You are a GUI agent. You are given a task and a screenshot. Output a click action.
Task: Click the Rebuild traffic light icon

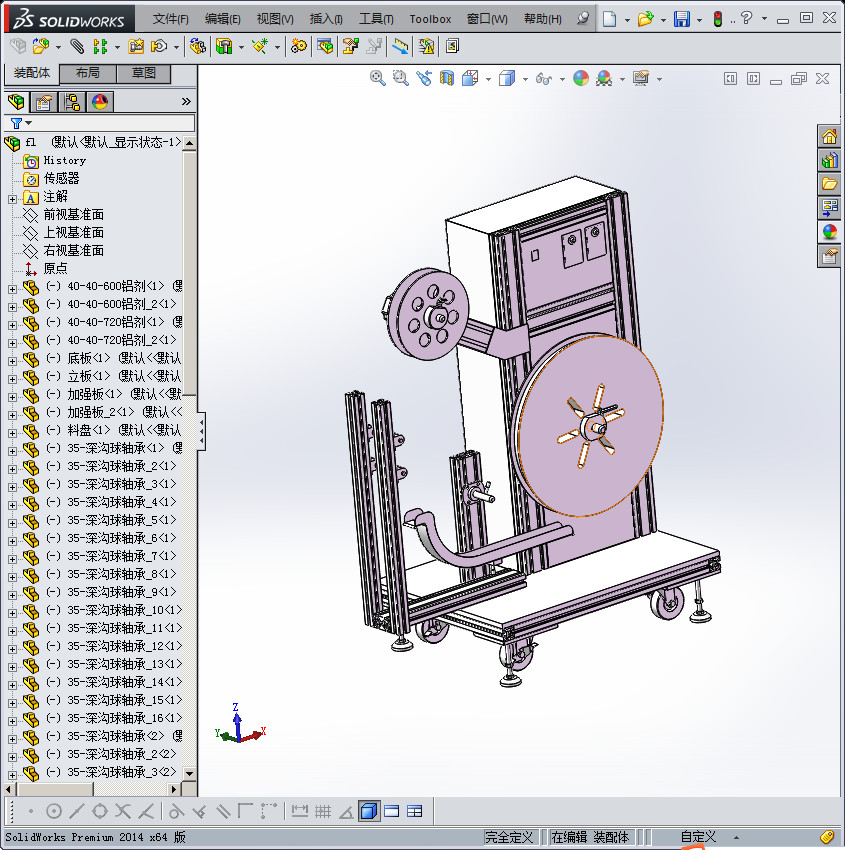tap(718, 20)
